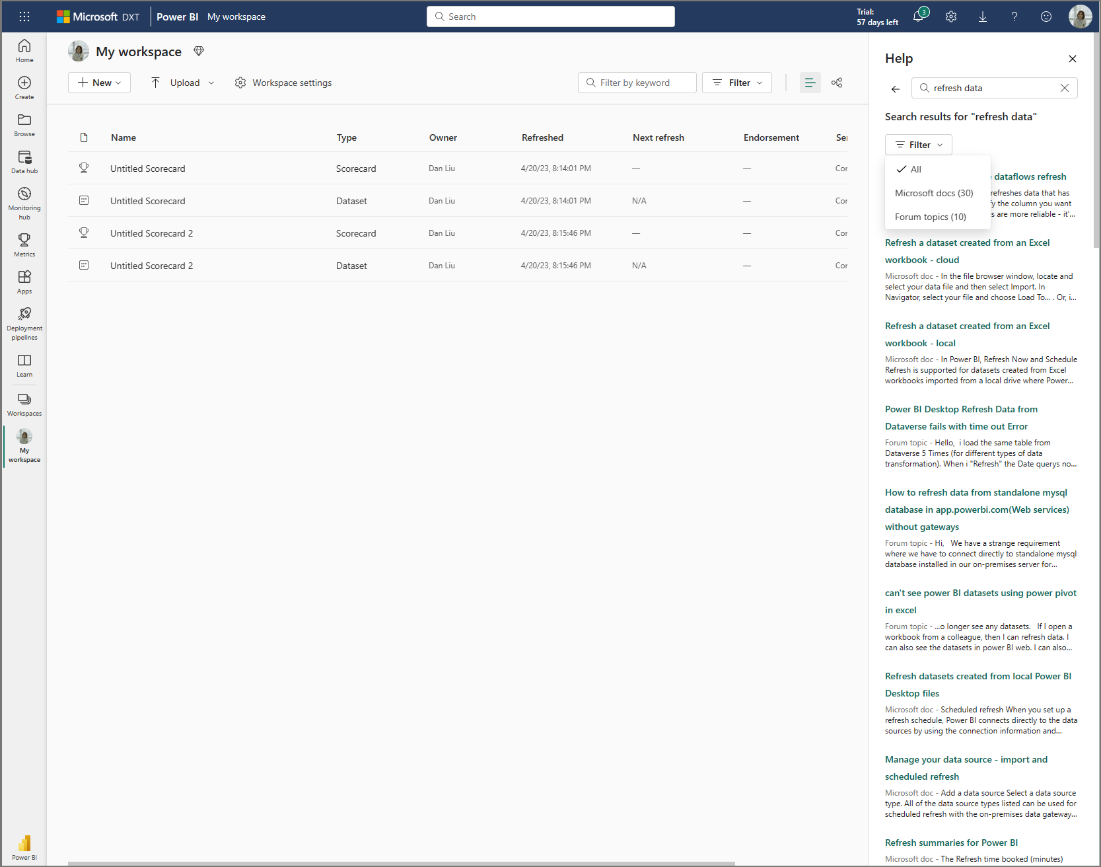
Task: Sort by the Name column header
Action: tap(123, 138)
